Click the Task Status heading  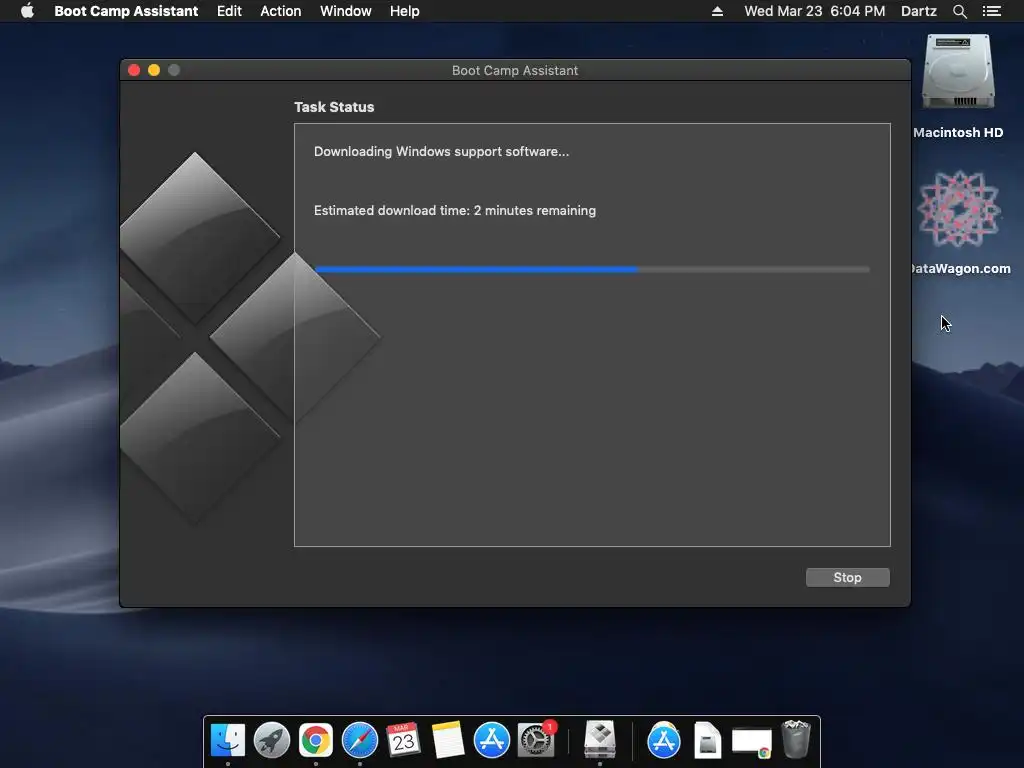pyautogui.click(x=334, y=107)
